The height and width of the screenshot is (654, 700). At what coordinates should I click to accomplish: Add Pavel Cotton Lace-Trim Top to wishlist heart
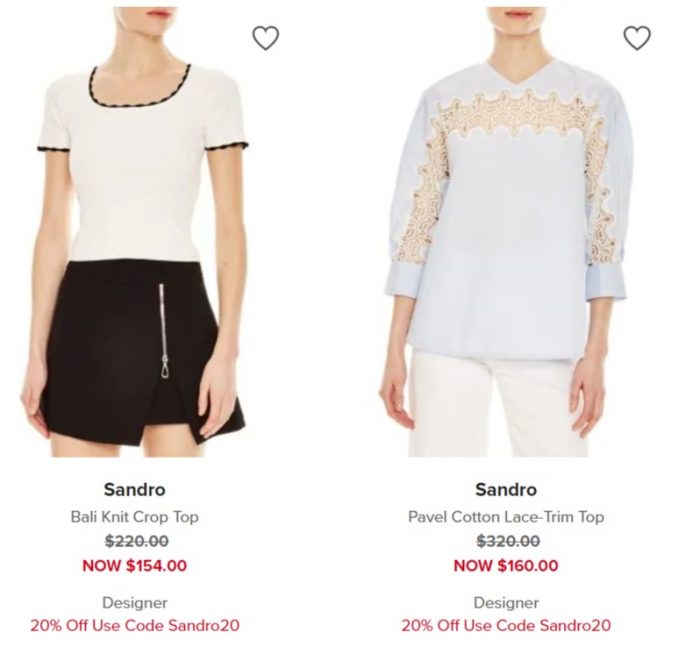pos(637,38)
